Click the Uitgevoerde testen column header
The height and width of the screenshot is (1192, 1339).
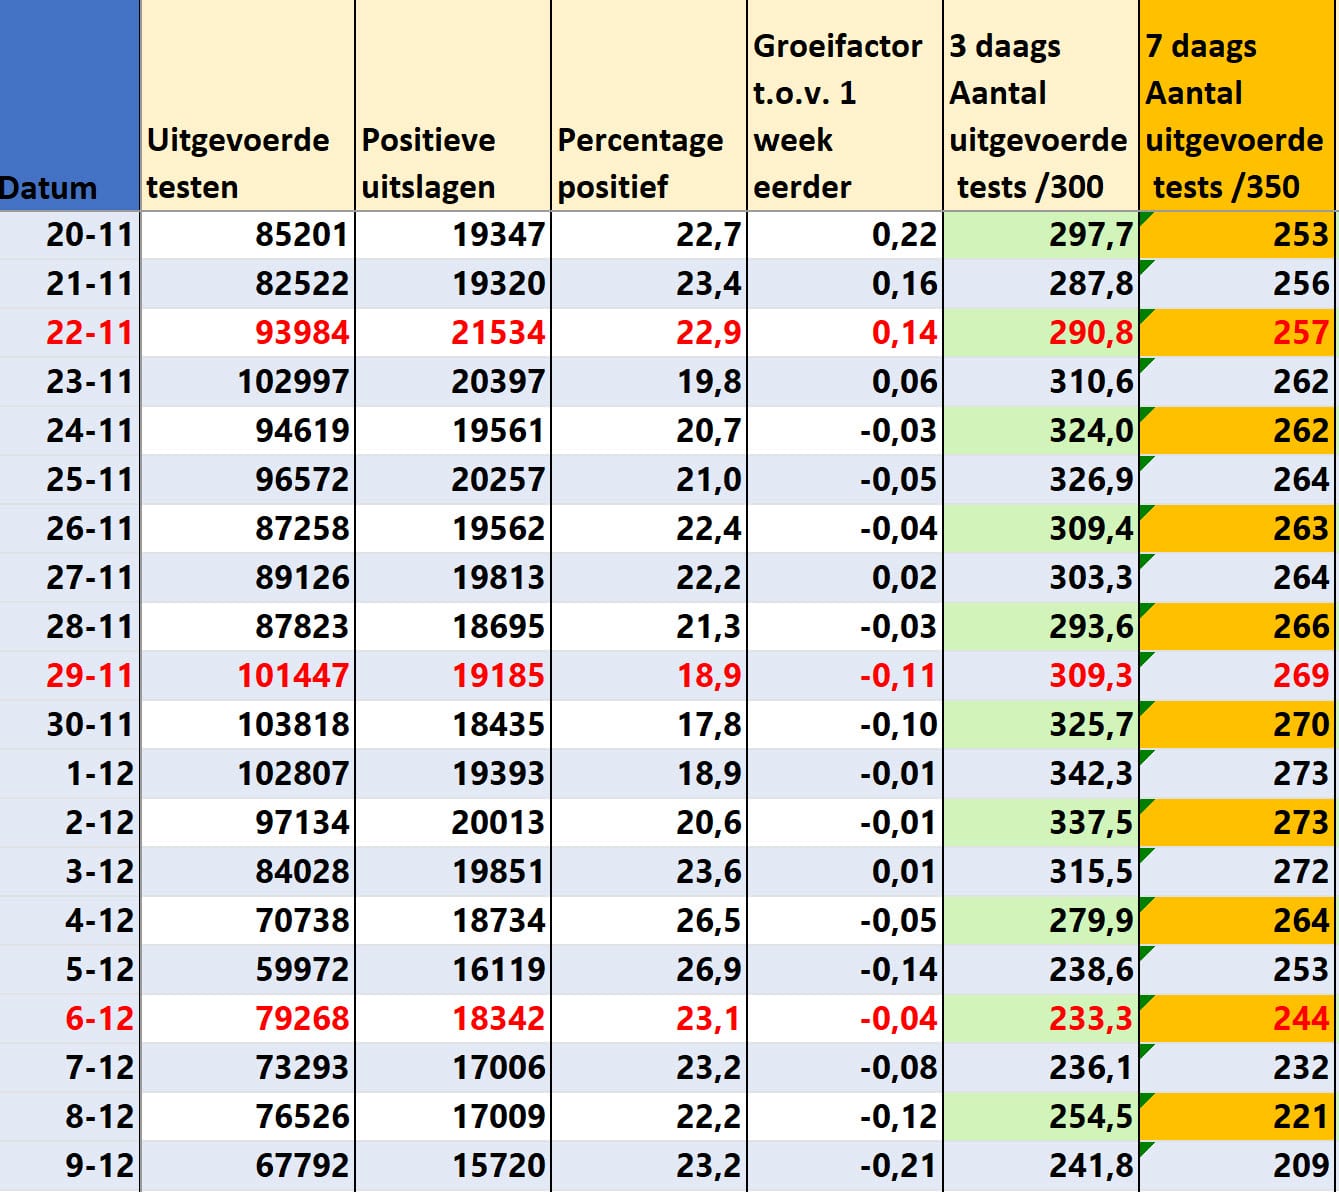[x=247, y=105]
